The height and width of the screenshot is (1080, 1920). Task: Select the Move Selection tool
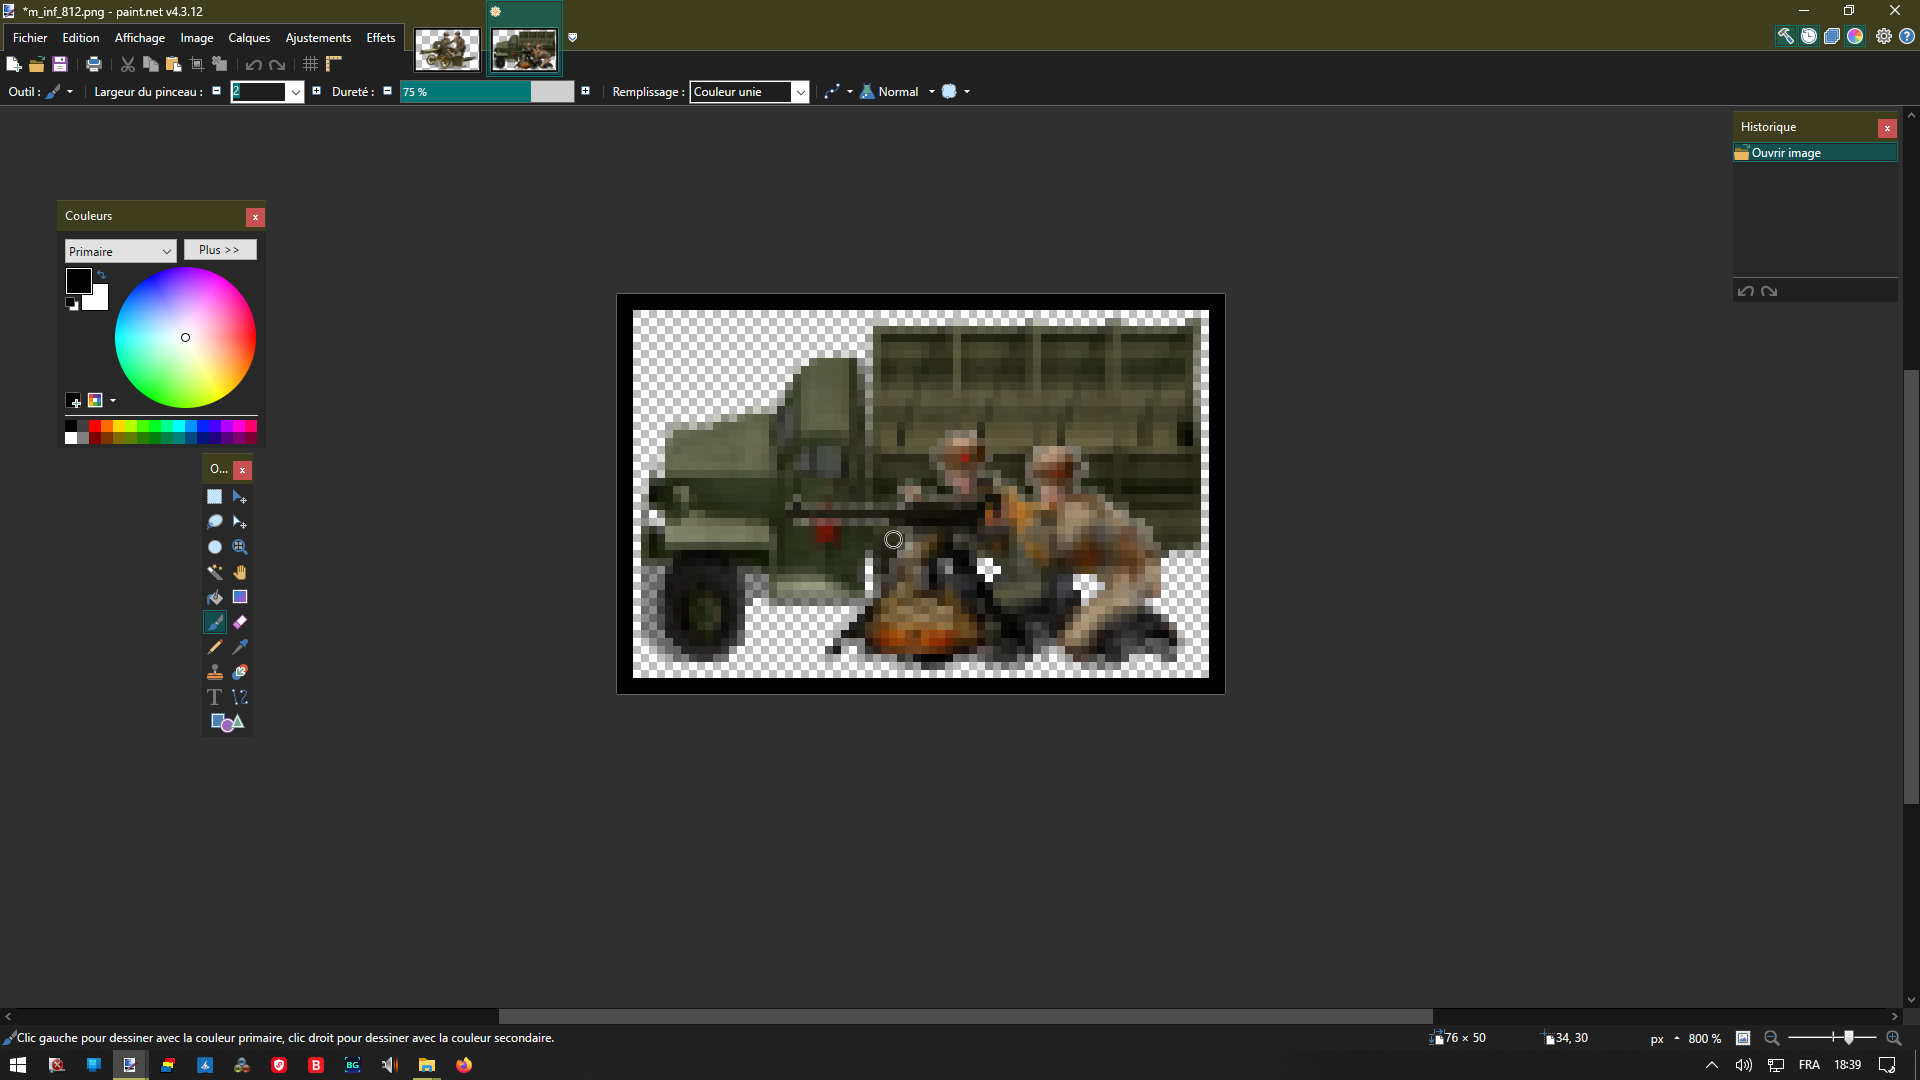tap(240, 522)
